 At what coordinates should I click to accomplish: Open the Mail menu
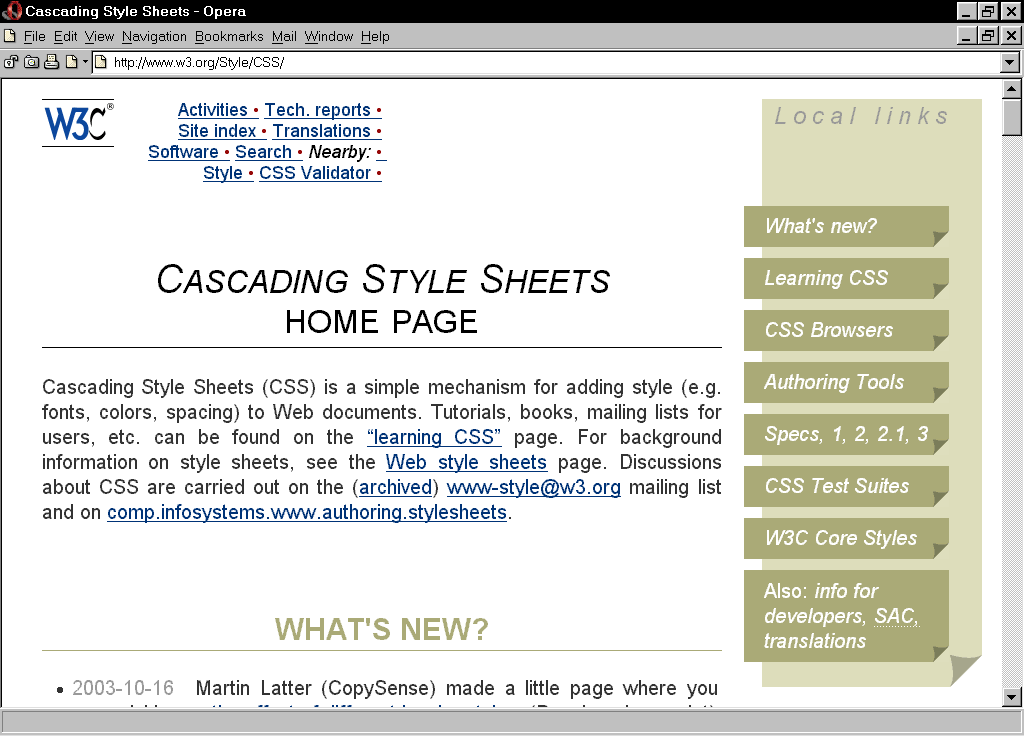[x=284, y=37]
